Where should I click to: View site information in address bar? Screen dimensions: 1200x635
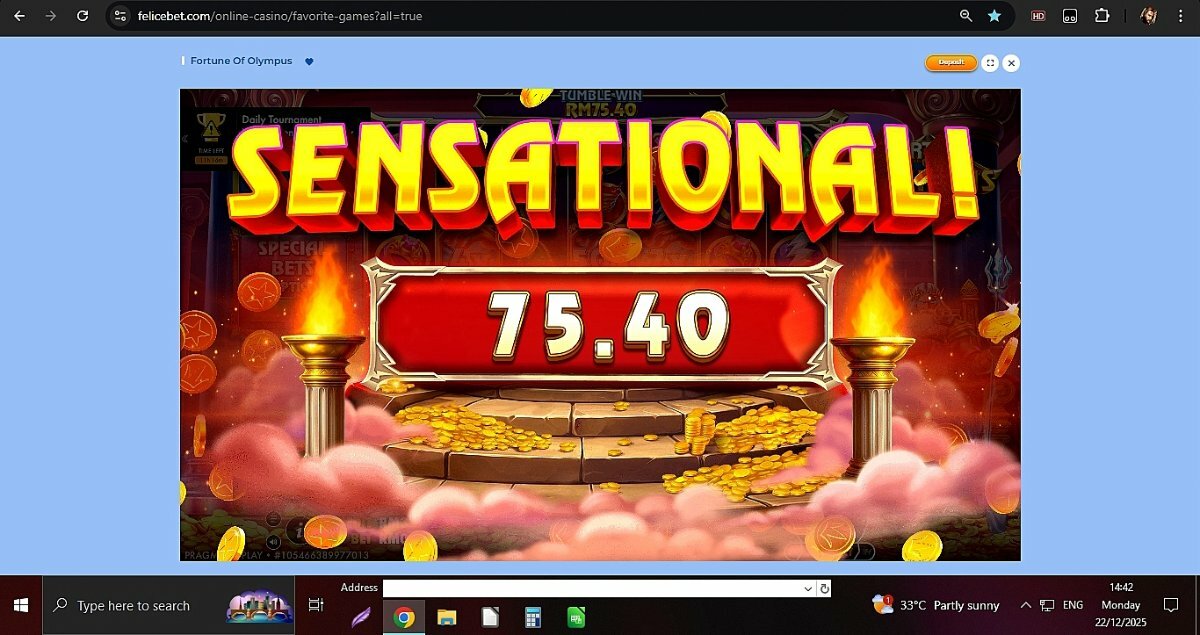[x=120, y=16]
